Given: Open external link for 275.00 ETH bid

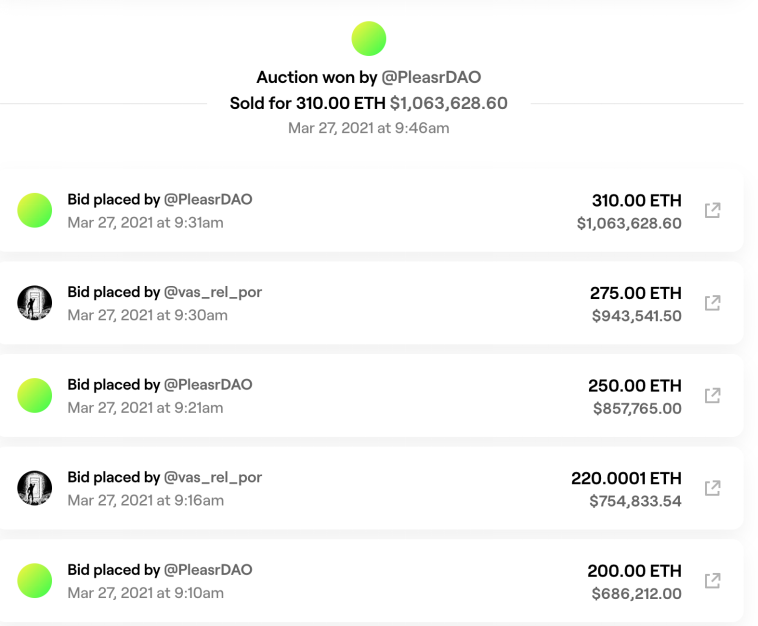Looking at the screenshot, I should click(x=713, y=303).
